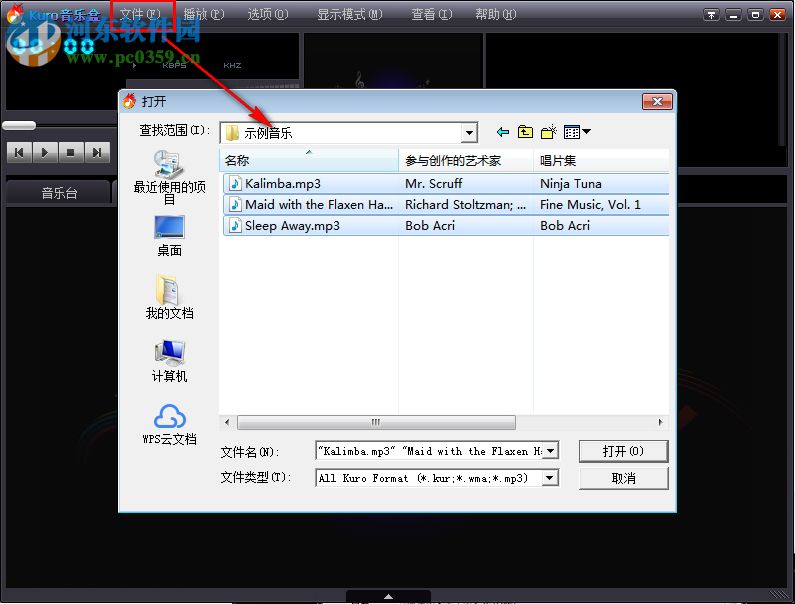The image size is (795, 604).
Task: Click the Sleep Away.mp3 music file icon
Action: 235,226
